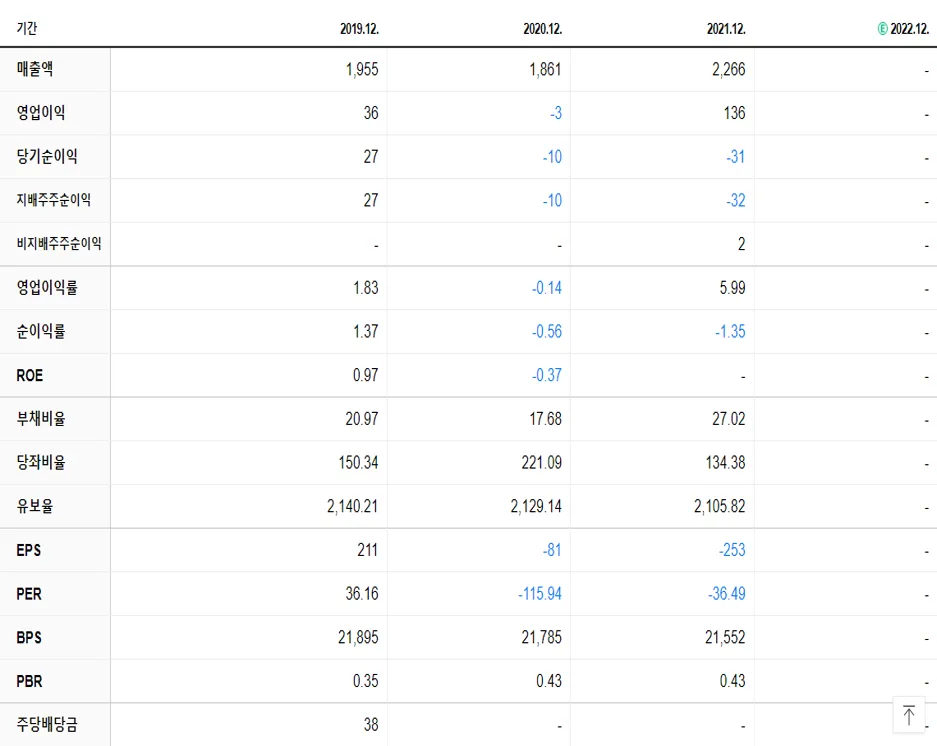Click the 당좌비율 row label
Viewport: 937px width, 746px height.
pos(41,462)
